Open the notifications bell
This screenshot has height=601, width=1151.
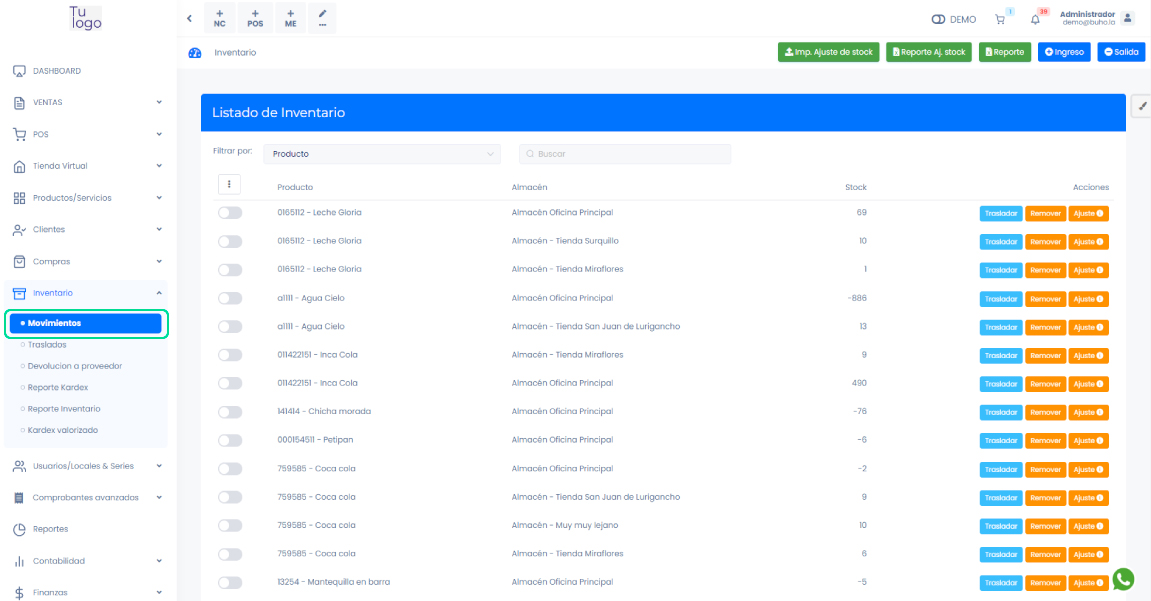tap(1035, 19)
